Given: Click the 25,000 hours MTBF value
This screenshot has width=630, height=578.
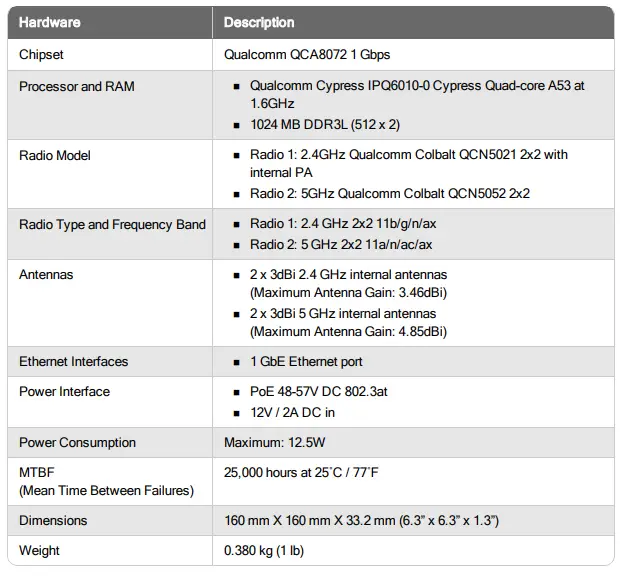Looking at the screenshot, I should tap(315, 470).
